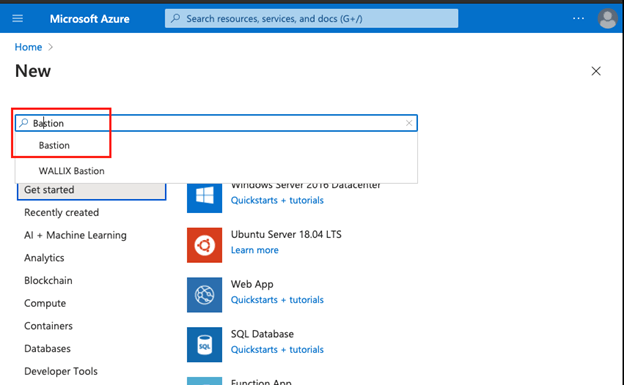Open Windows Server Quickstarts + tutorials link
This screenshot has width=624, height=385.
pos(277,200)
